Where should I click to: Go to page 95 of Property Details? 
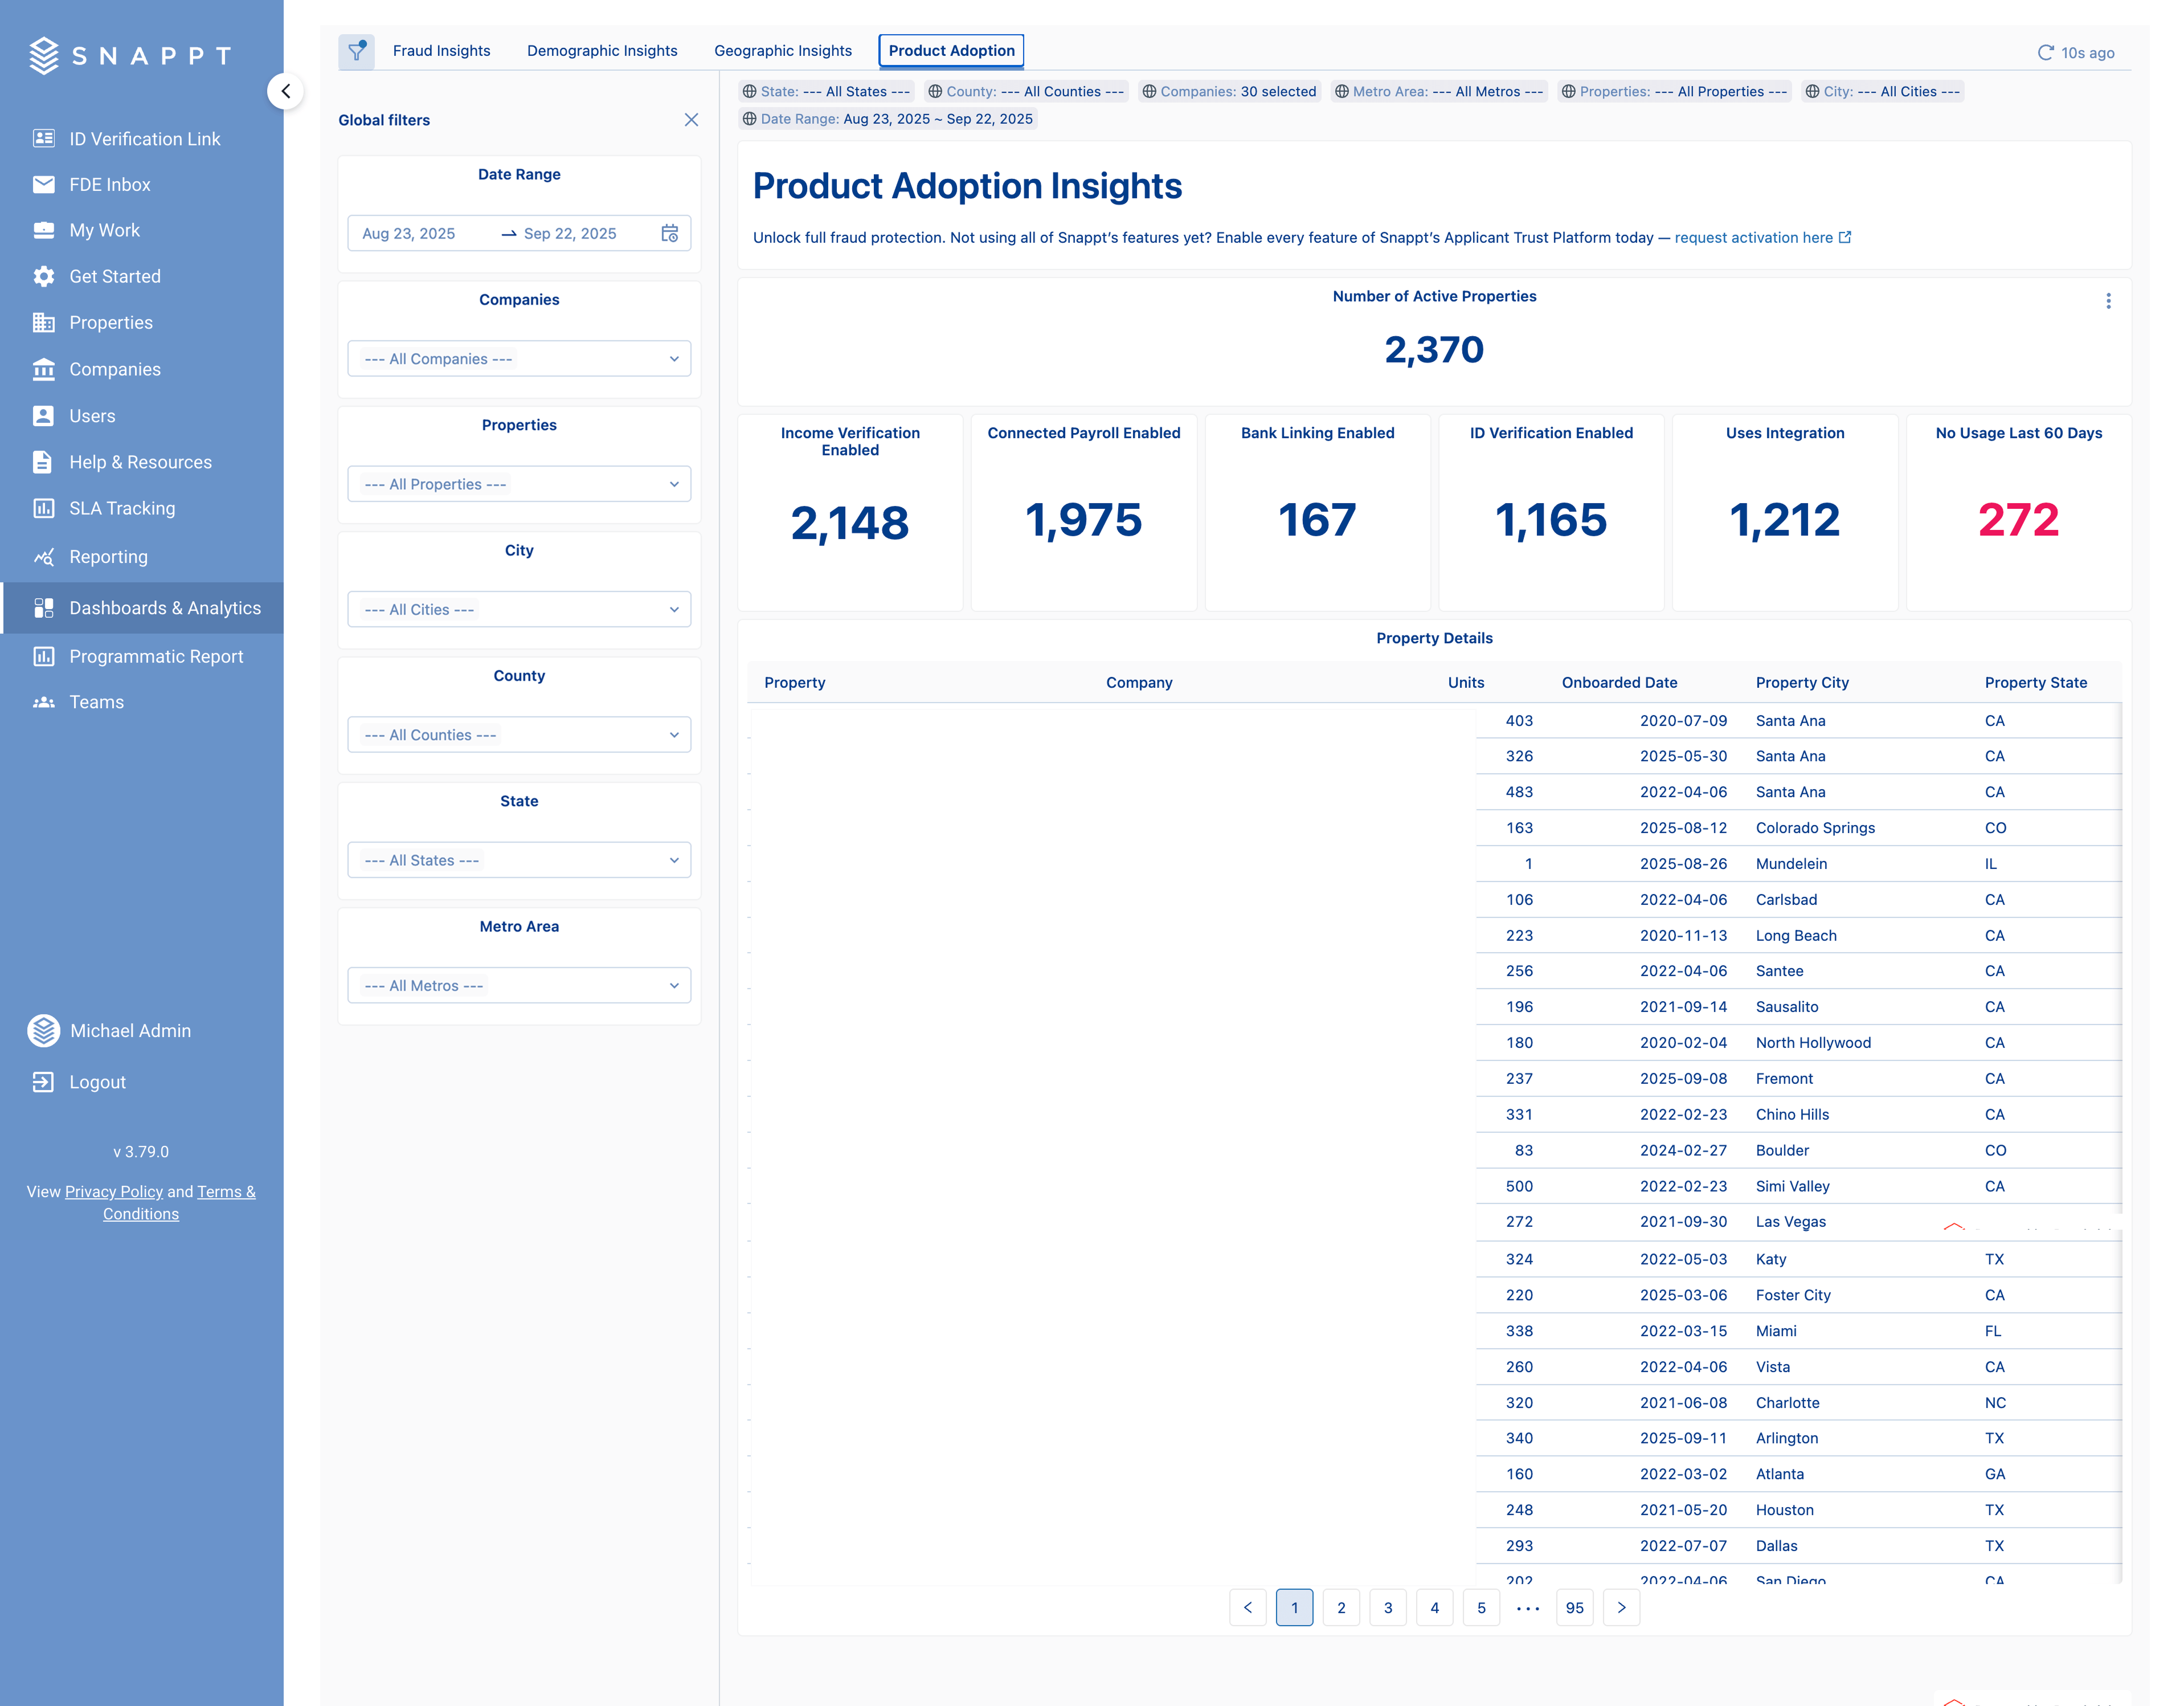coord(1574,1608)
